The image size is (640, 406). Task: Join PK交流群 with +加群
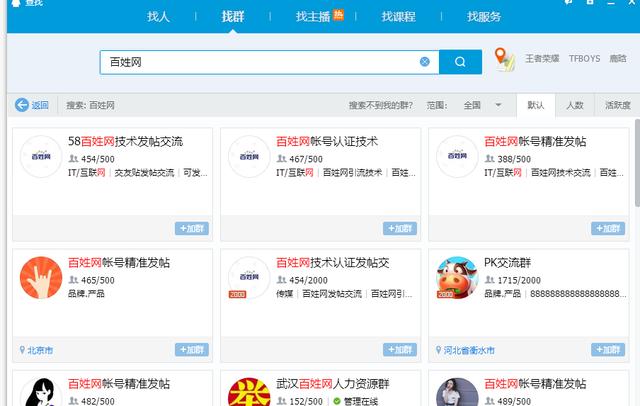(x=608, y=350)
